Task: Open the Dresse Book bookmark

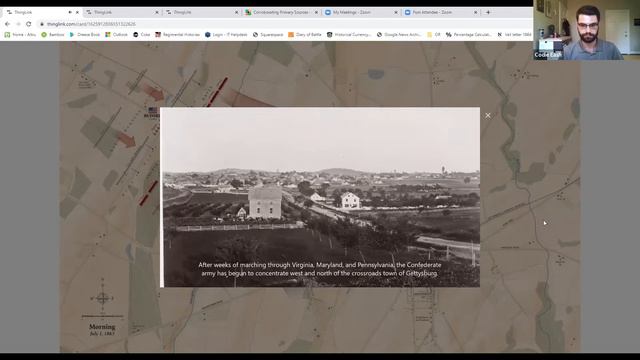Action: [x=84, y=35]
